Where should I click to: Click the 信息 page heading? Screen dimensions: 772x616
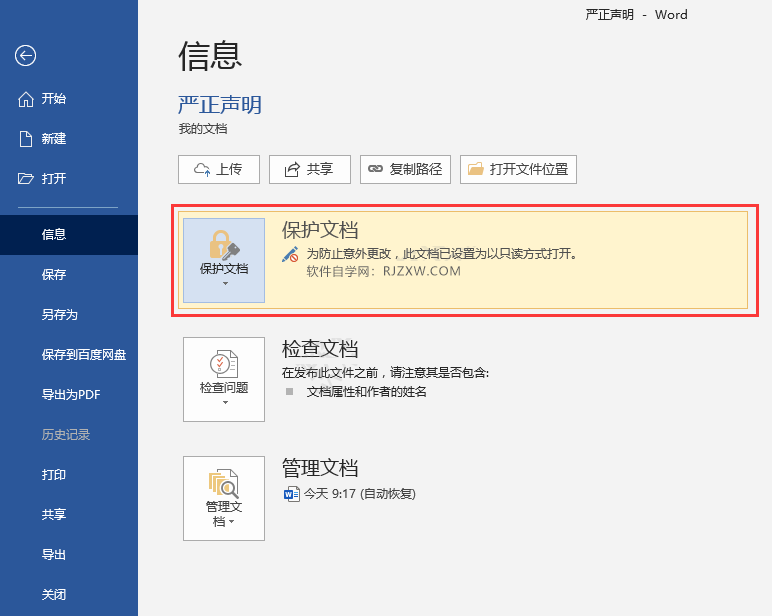pyautogui.click(x=210, y=56)
